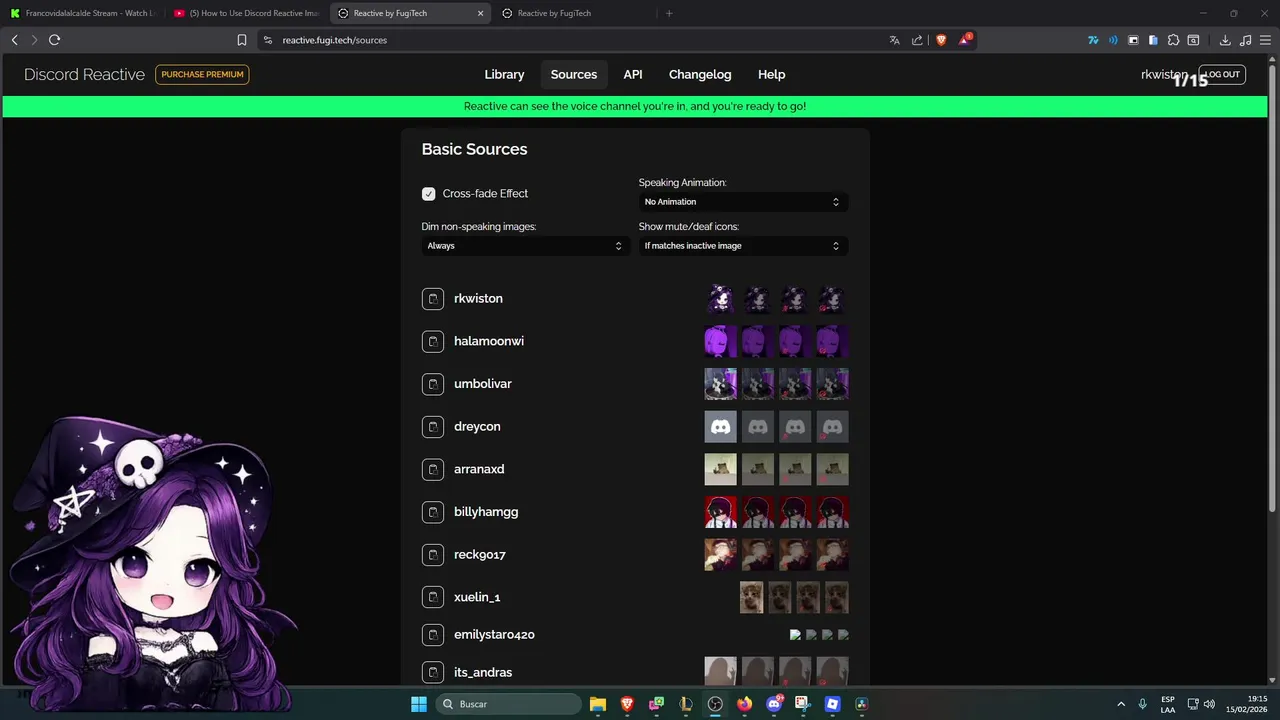The height and width of the screenshot is (720, 1280).
Task: Open Brave Rewards triangle icon
Action: pyautogui.click(x=965, y=40)
